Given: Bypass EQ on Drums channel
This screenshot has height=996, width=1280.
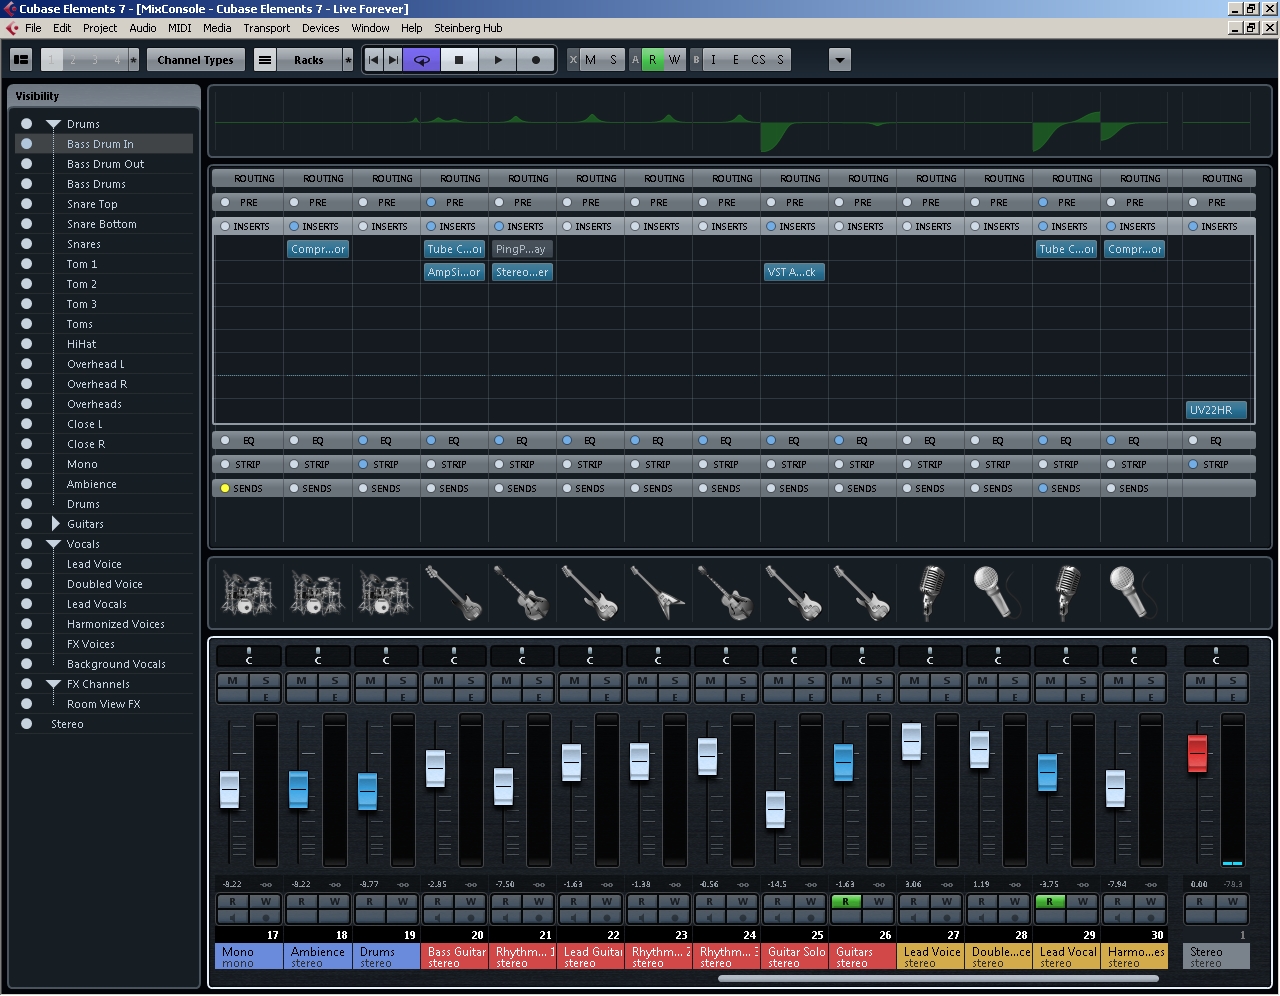Looking at the screenshot, I should [363, 440].
